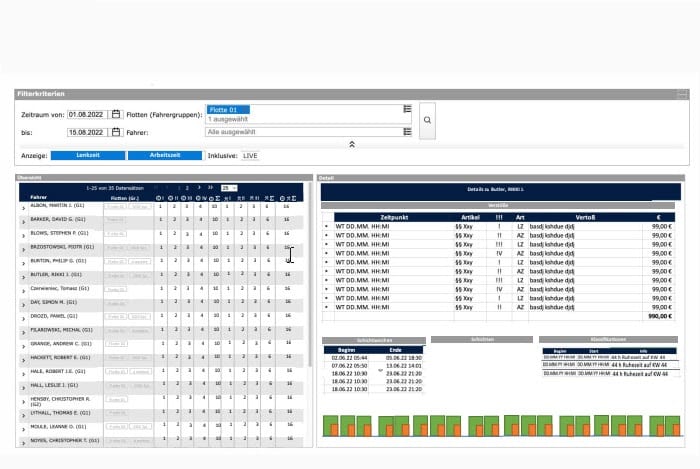
Task: Click the clock sum column header icon
Action: (215, 199)
